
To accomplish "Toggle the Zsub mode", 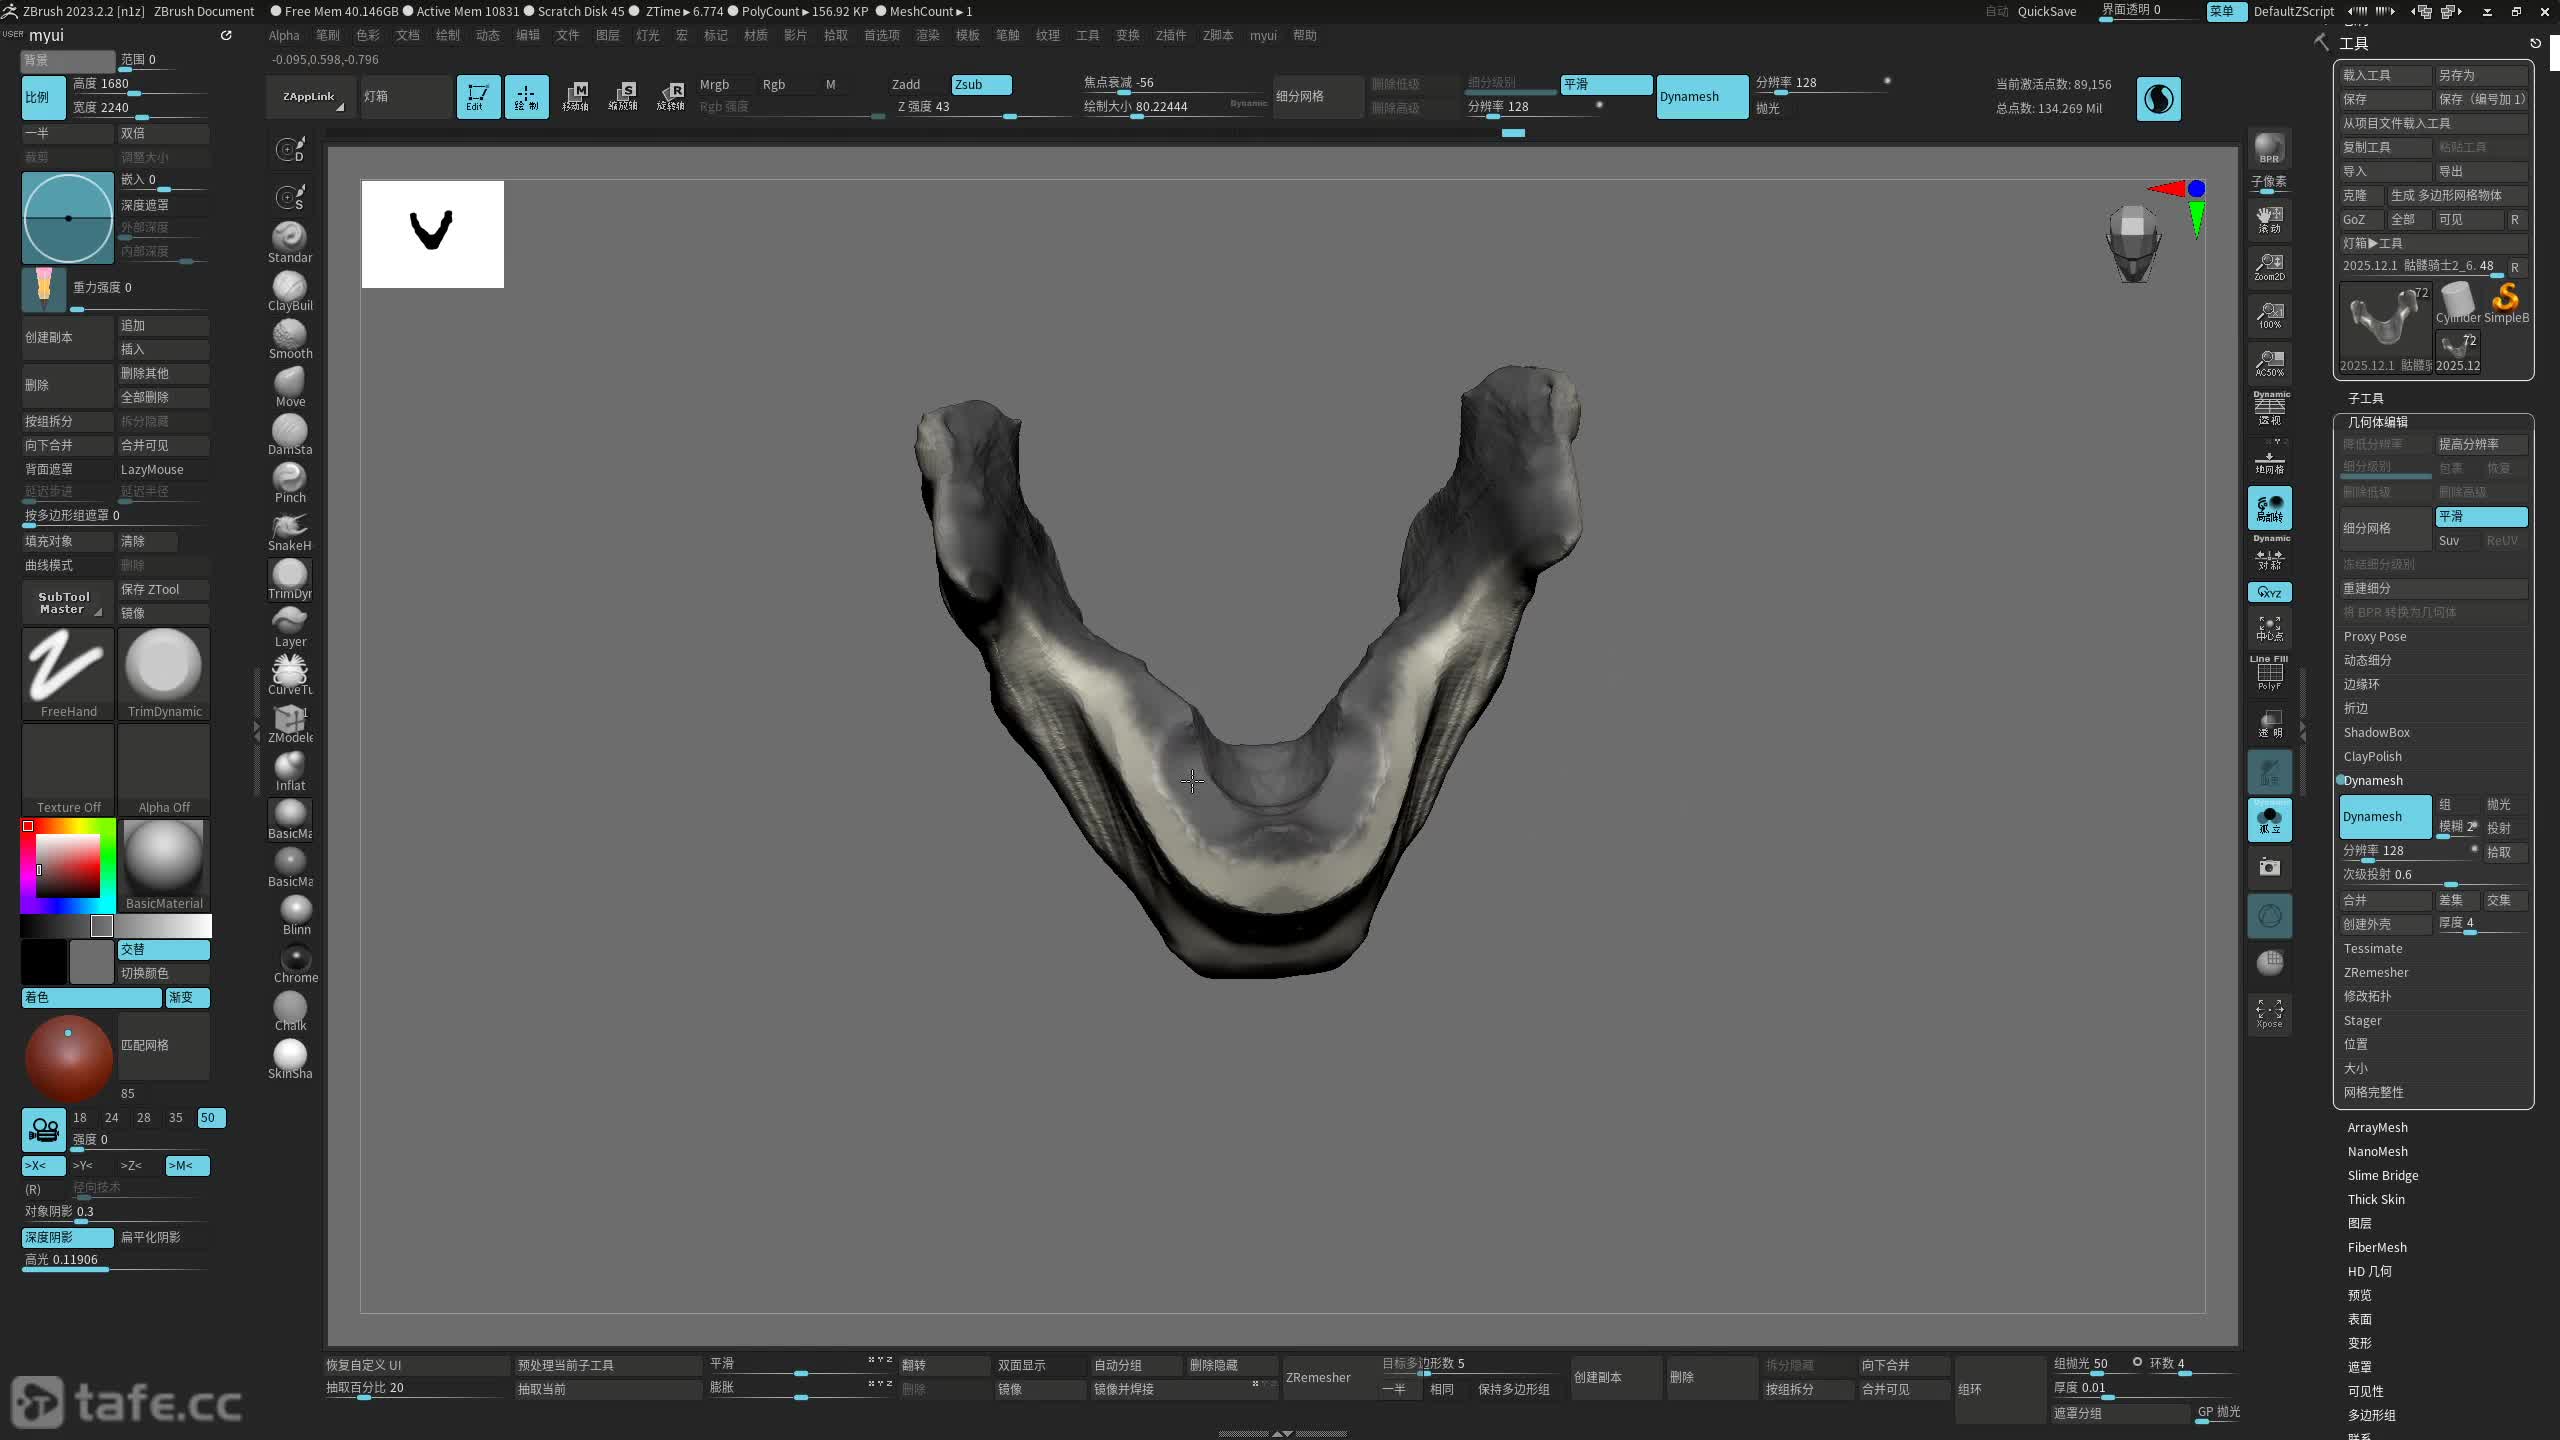I will 980,84.
